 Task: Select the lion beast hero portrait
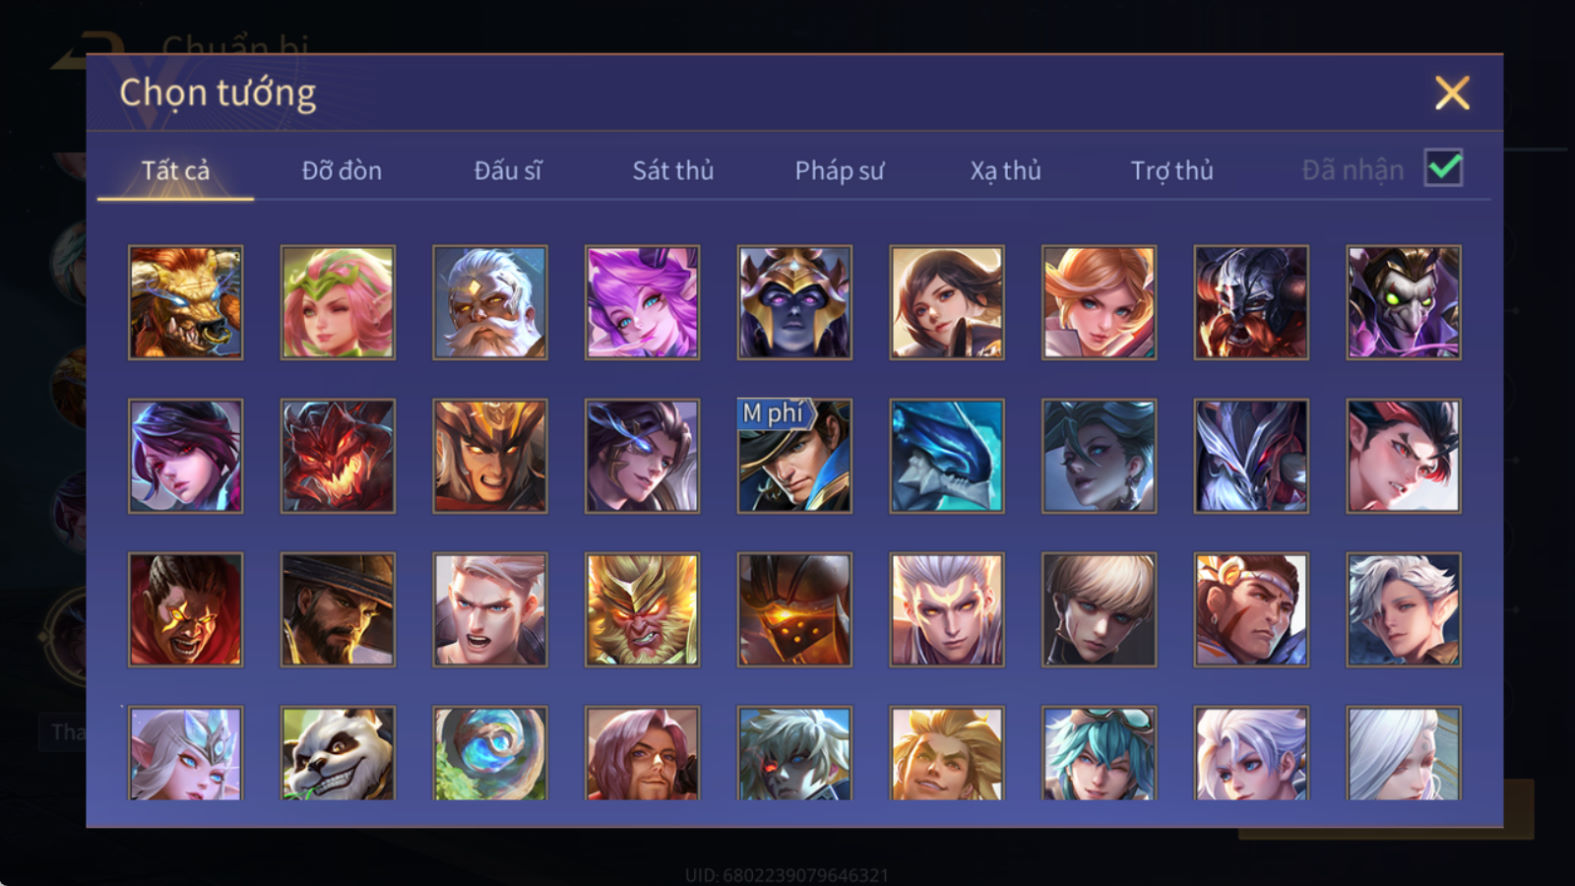pyautogui.click(x=186, y=302)
